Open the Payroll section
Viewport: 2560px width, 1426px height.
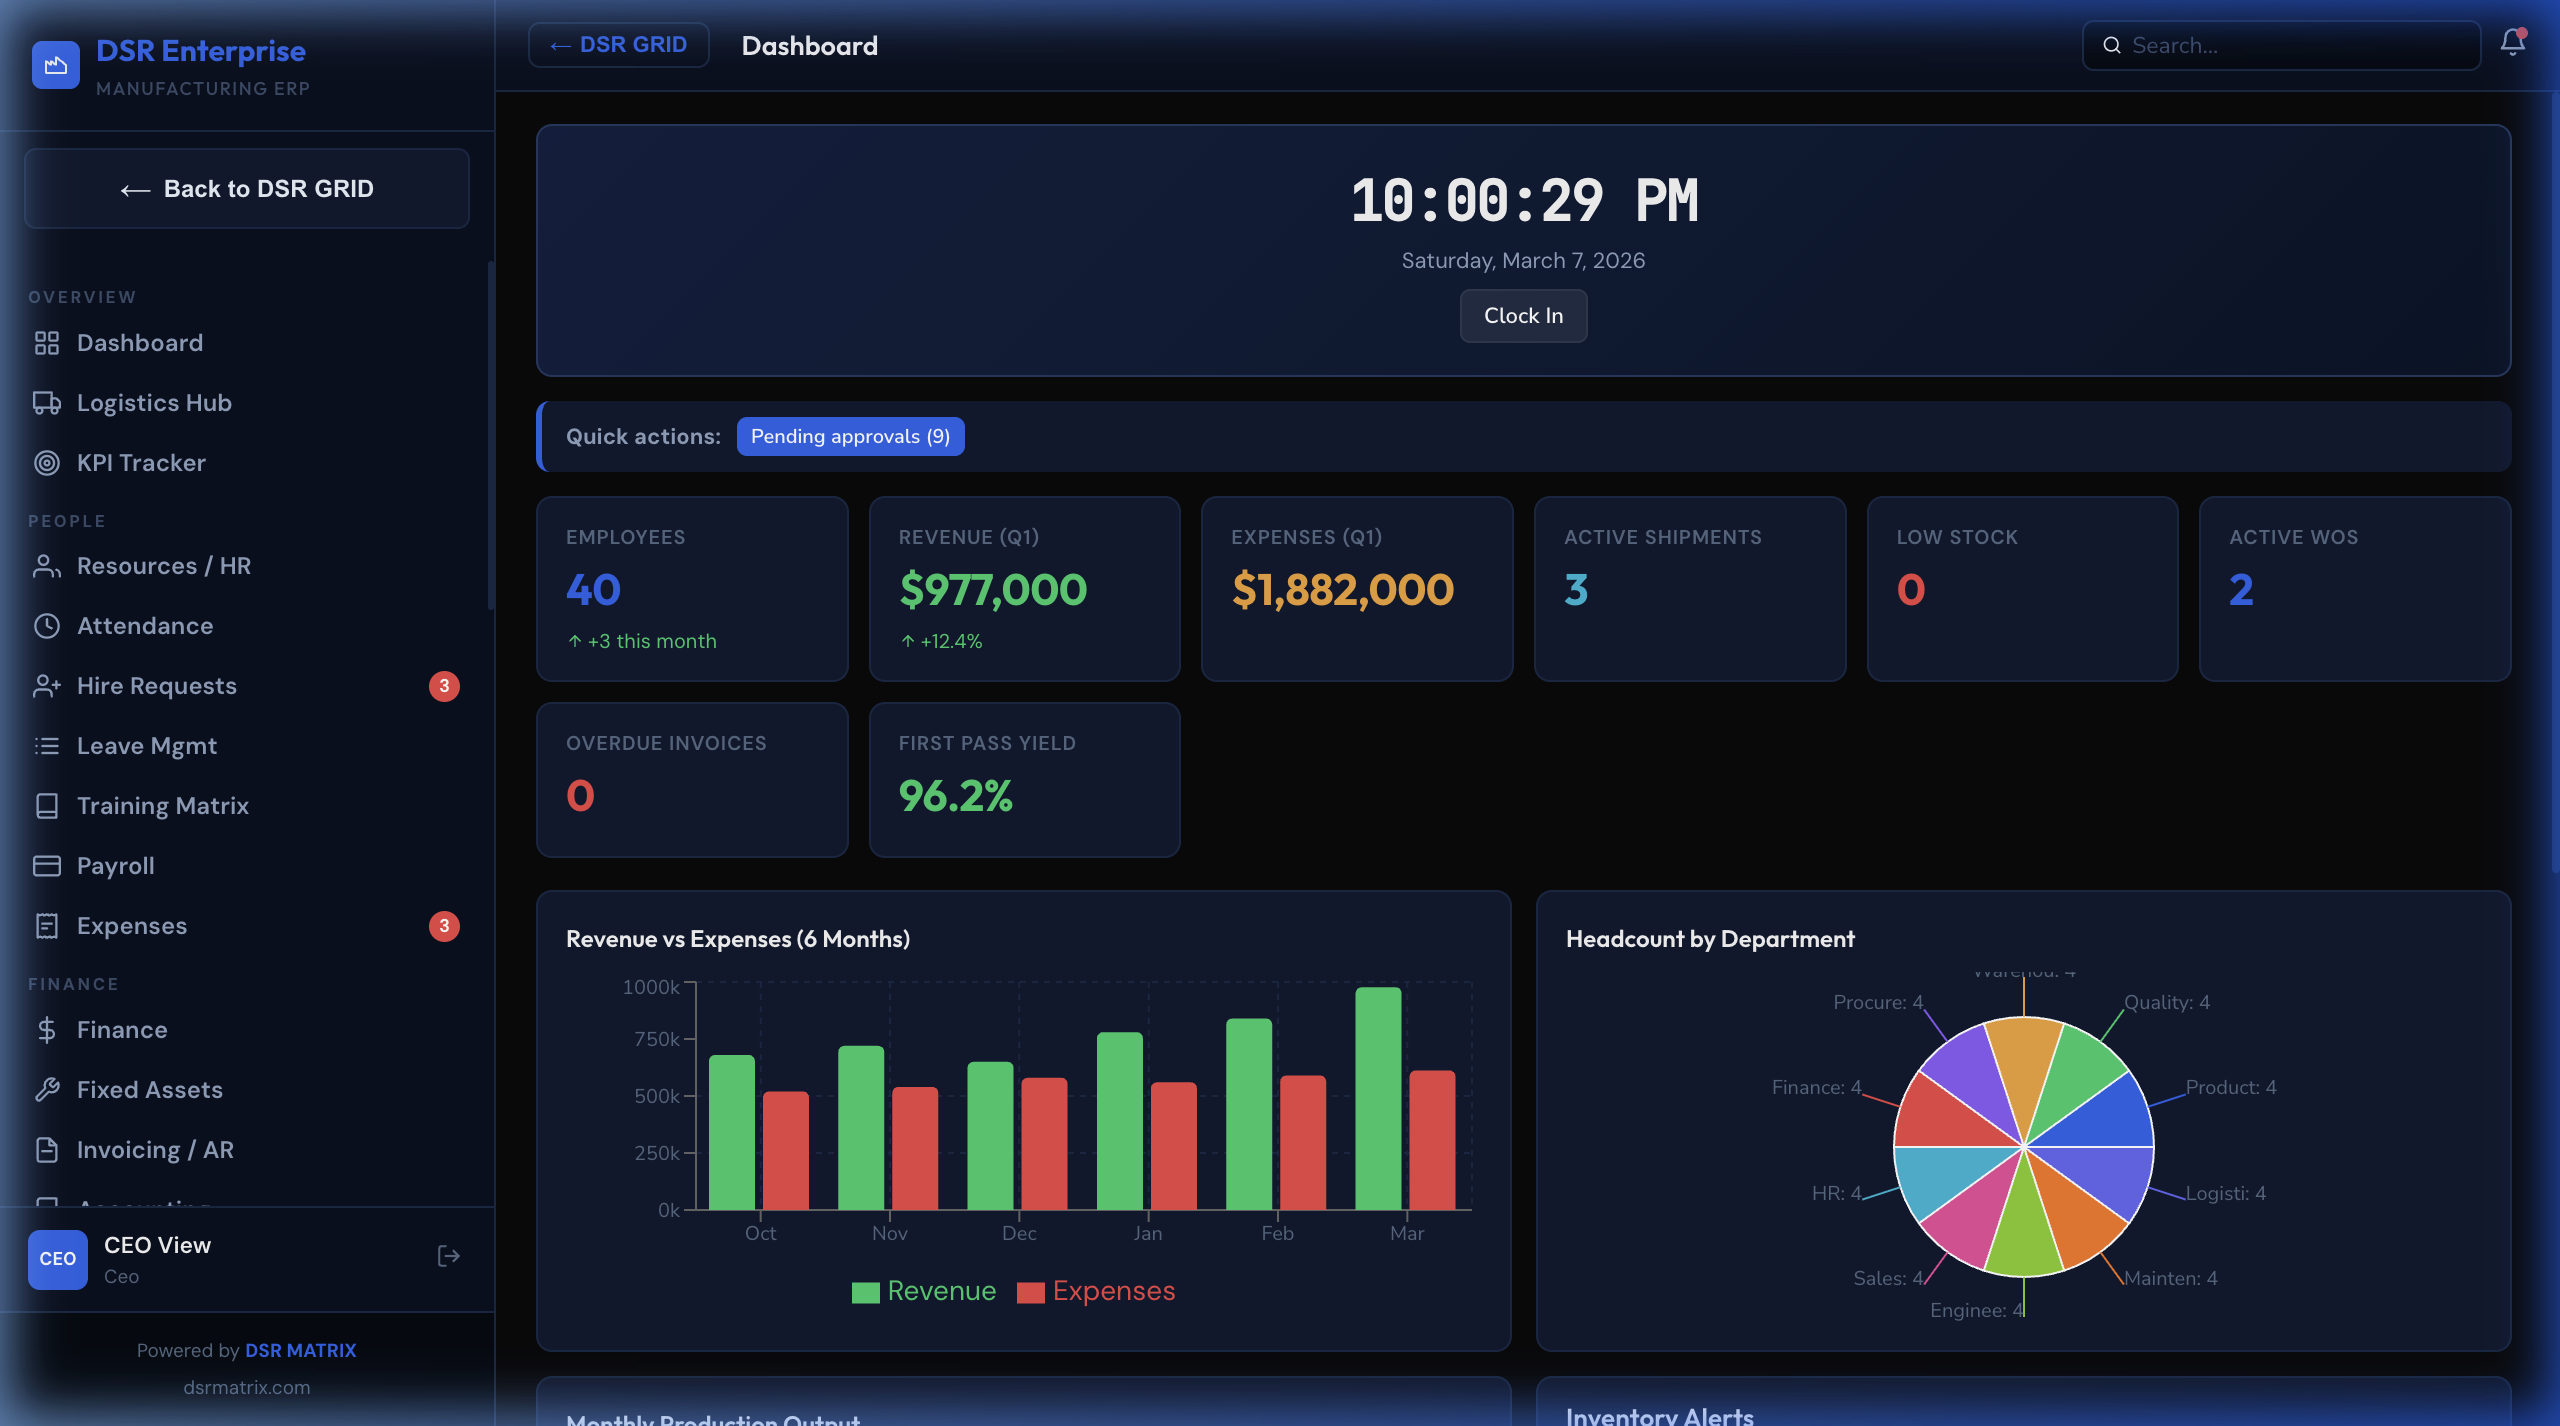tap(115, 865)
